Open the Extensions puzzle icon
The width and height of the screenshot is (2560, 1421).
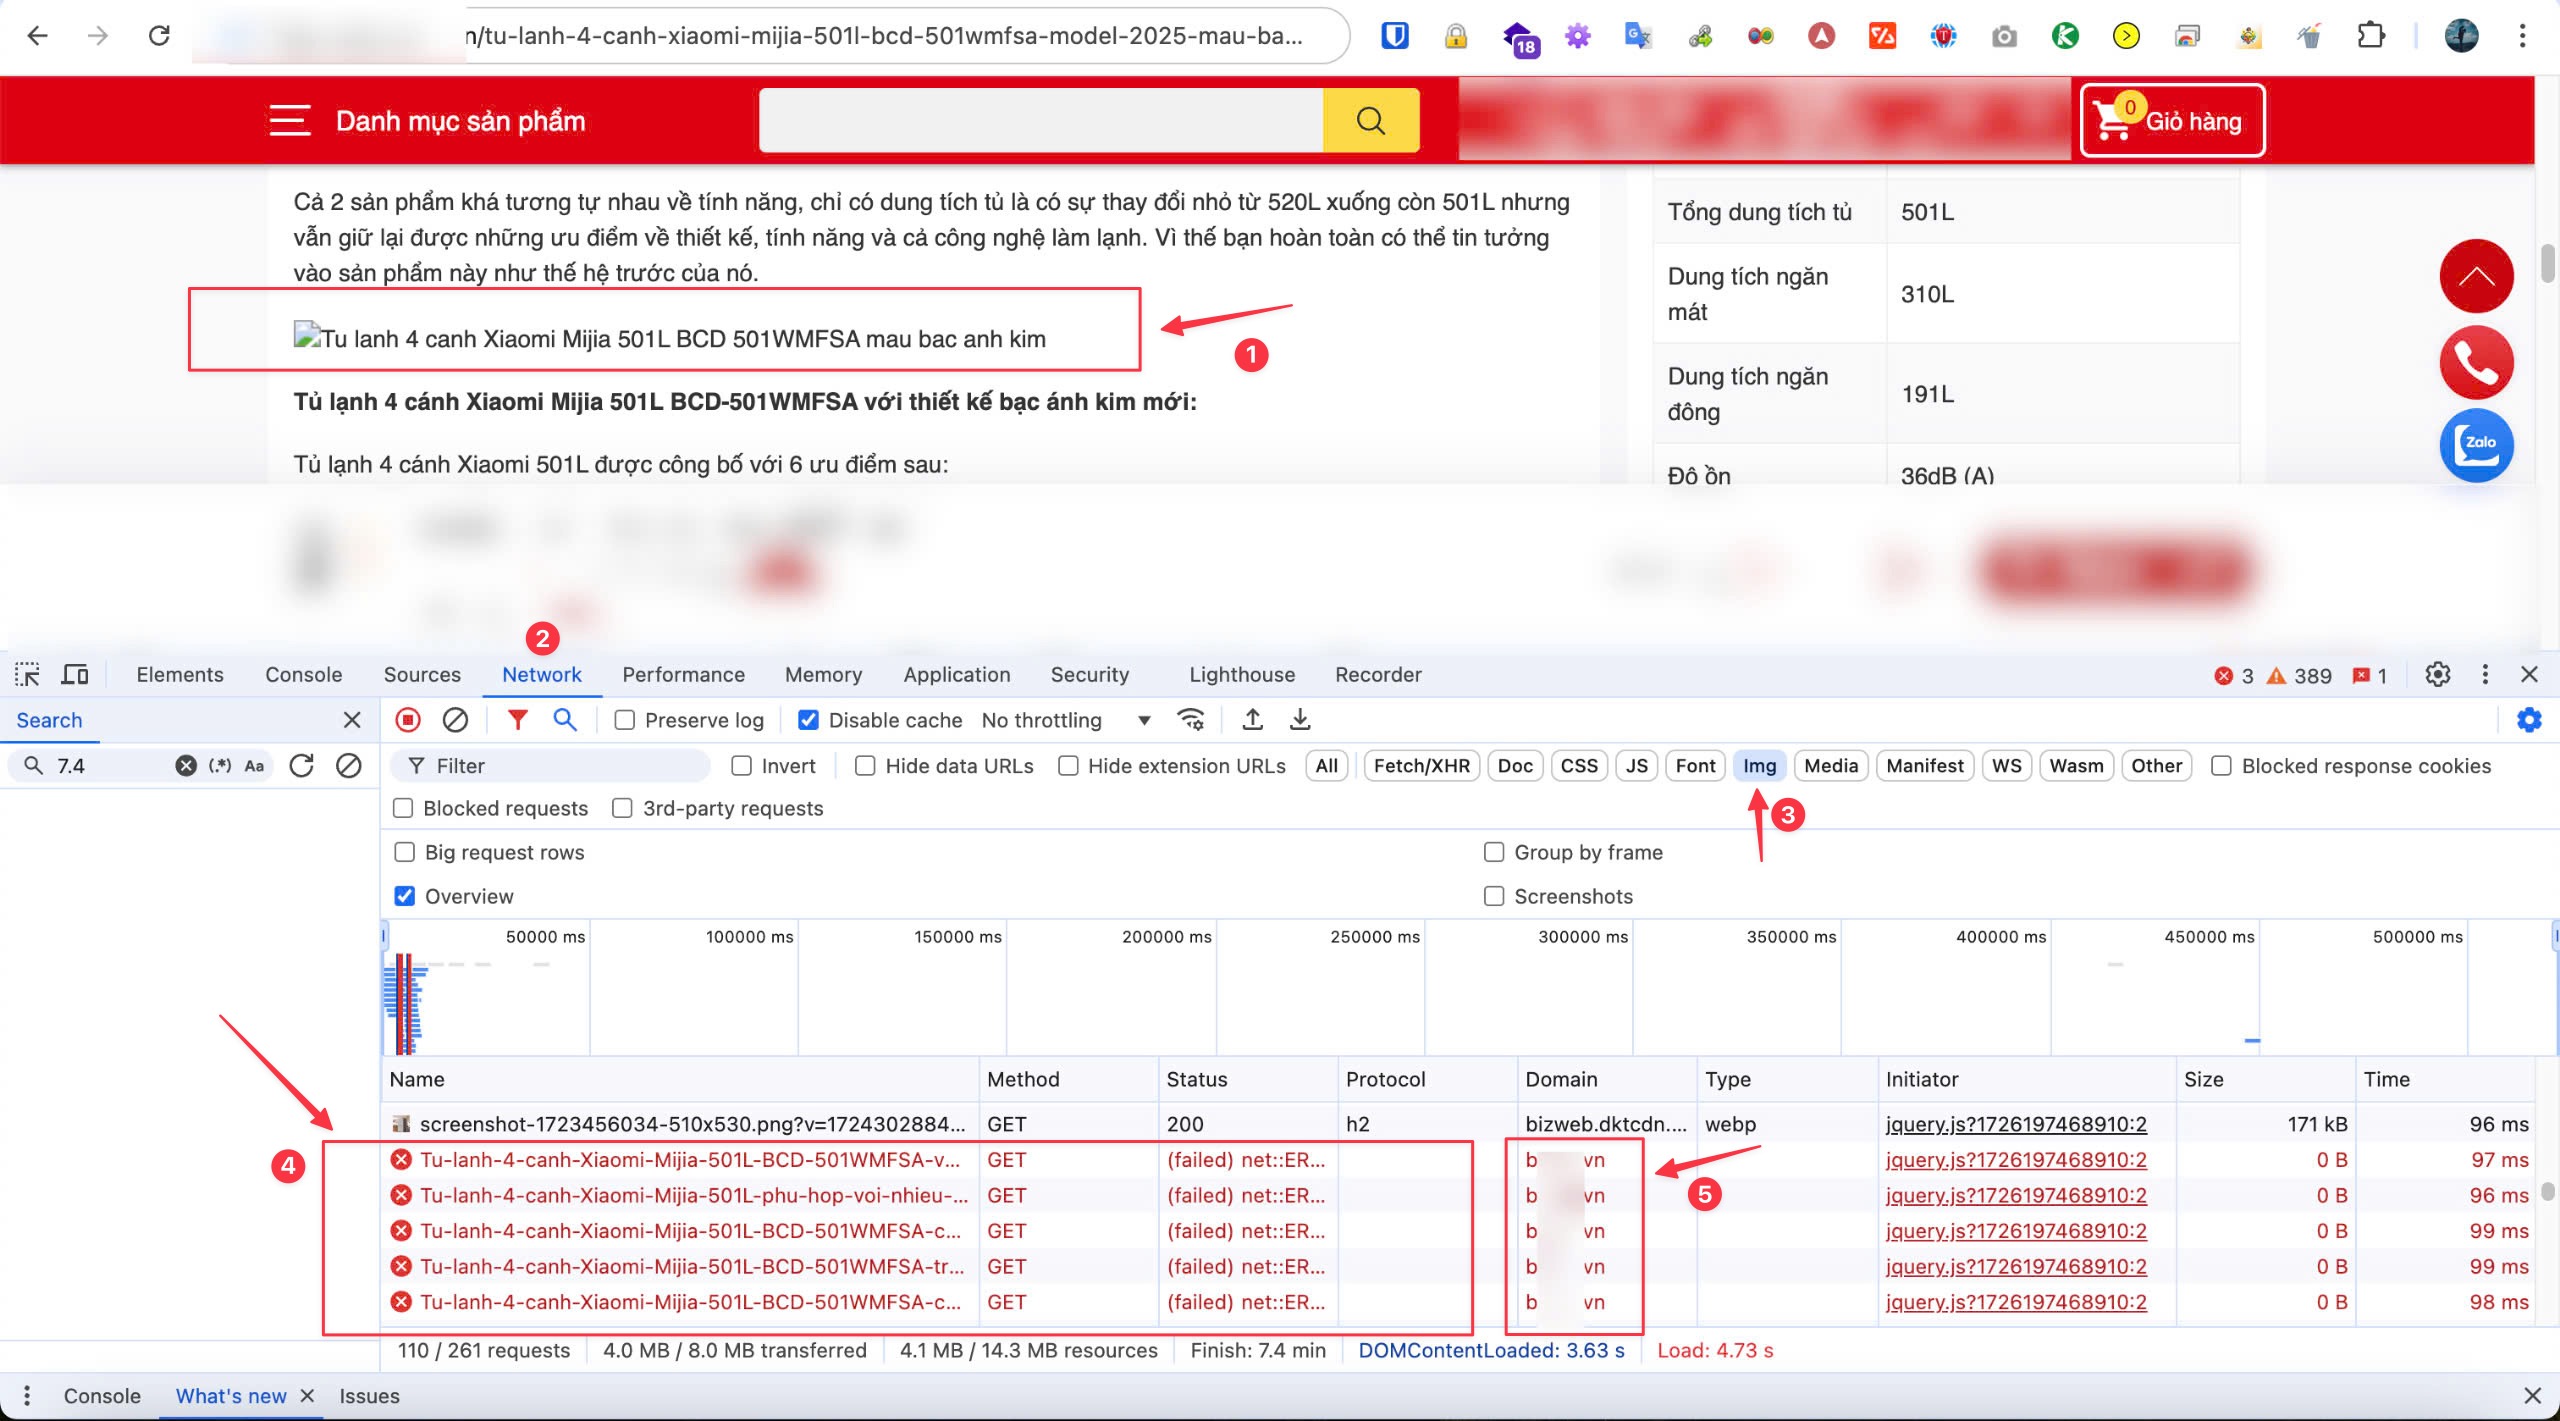(x=2370, y=37)
